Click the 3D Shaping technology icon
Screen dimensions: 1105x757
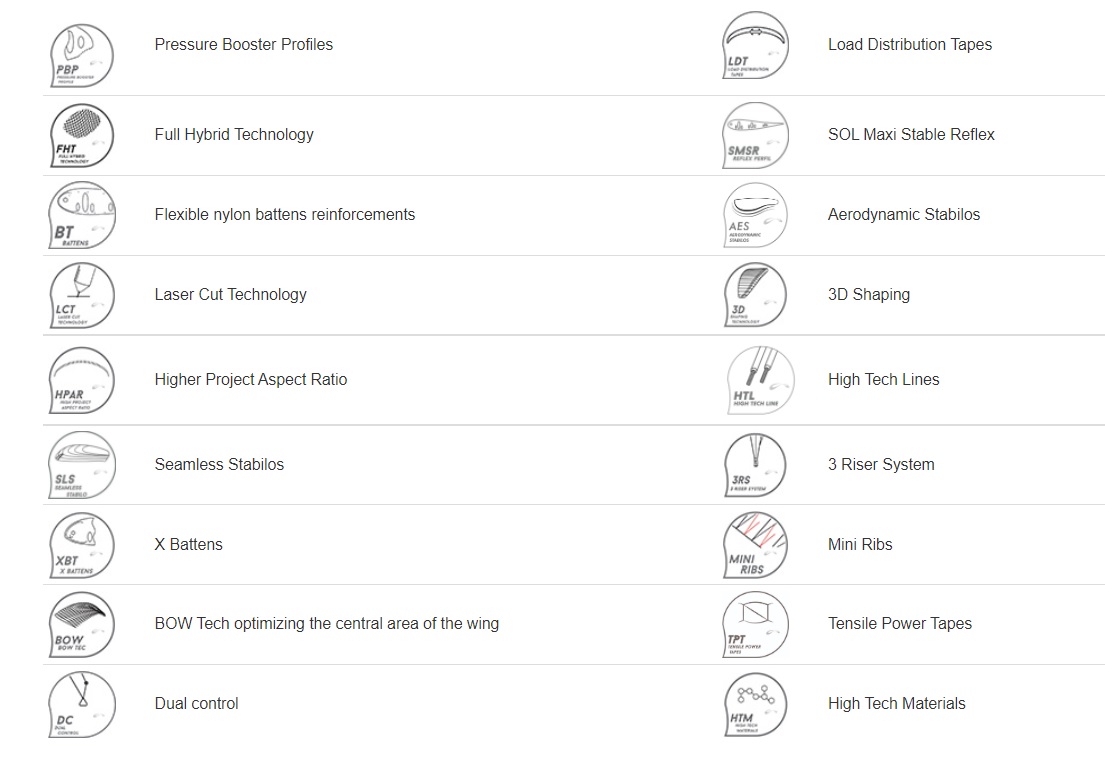pyautogui.click(x=755, y=295)
